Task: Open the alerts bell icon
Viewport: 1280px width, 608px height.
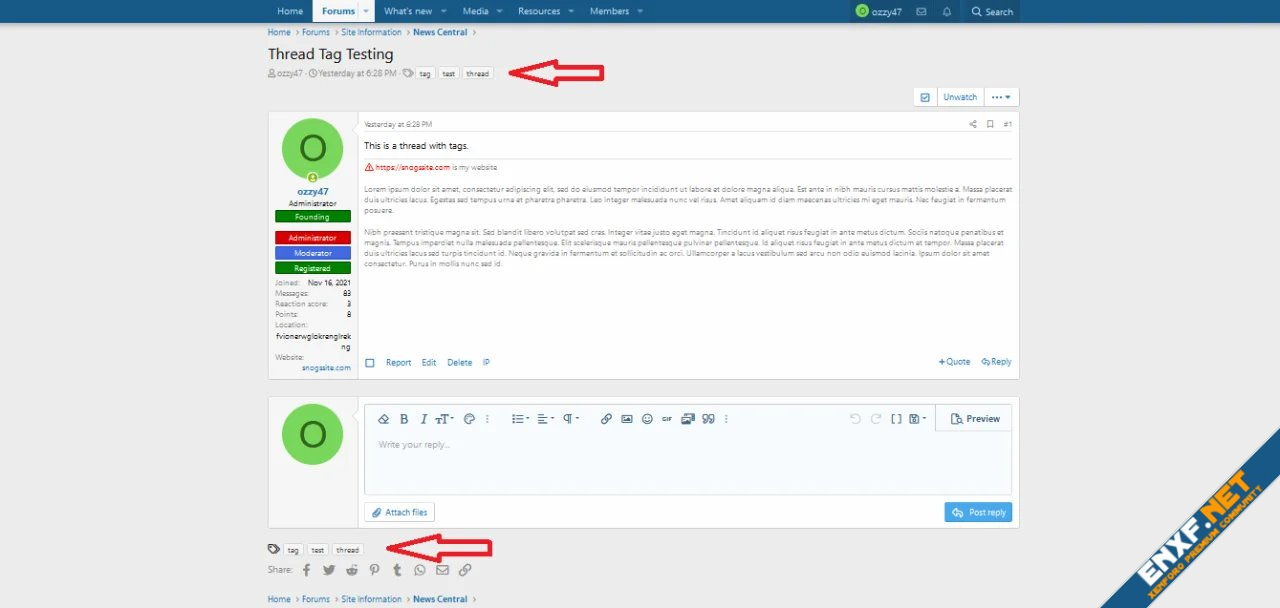Action: point(947,12)
